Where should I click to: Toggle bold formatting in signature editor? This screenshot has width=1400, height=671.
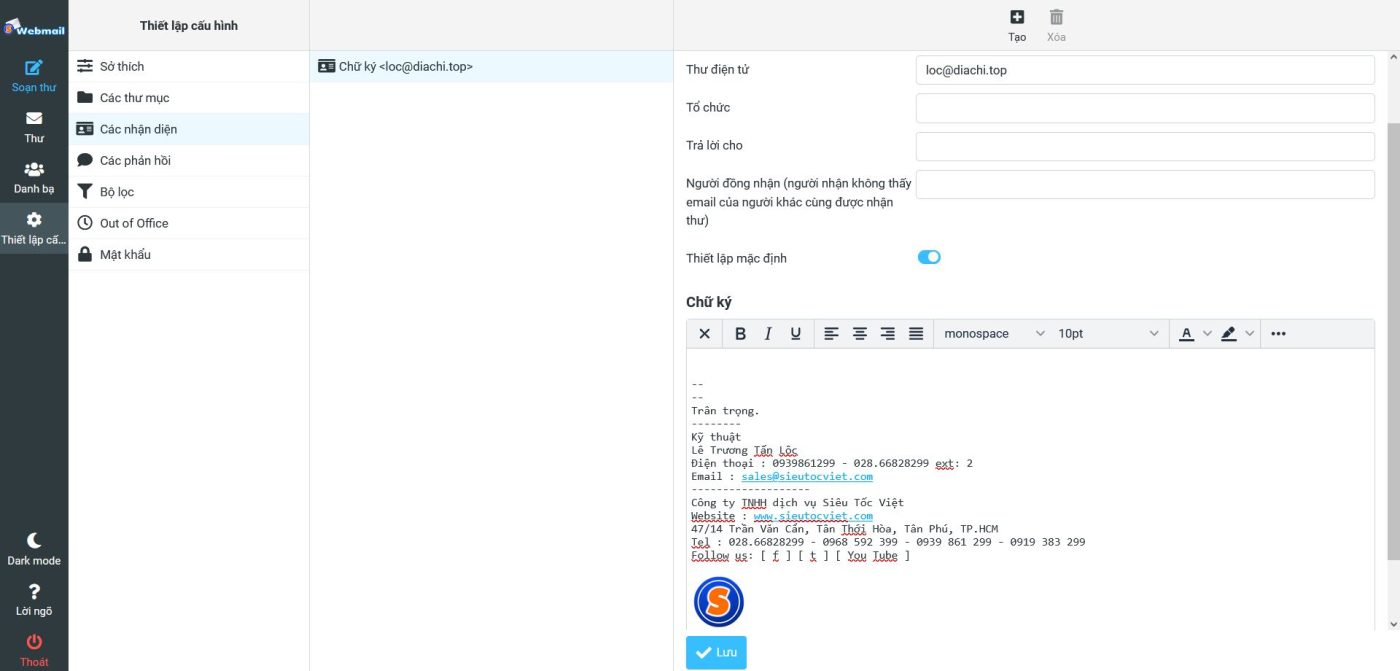tap(740, 334)
